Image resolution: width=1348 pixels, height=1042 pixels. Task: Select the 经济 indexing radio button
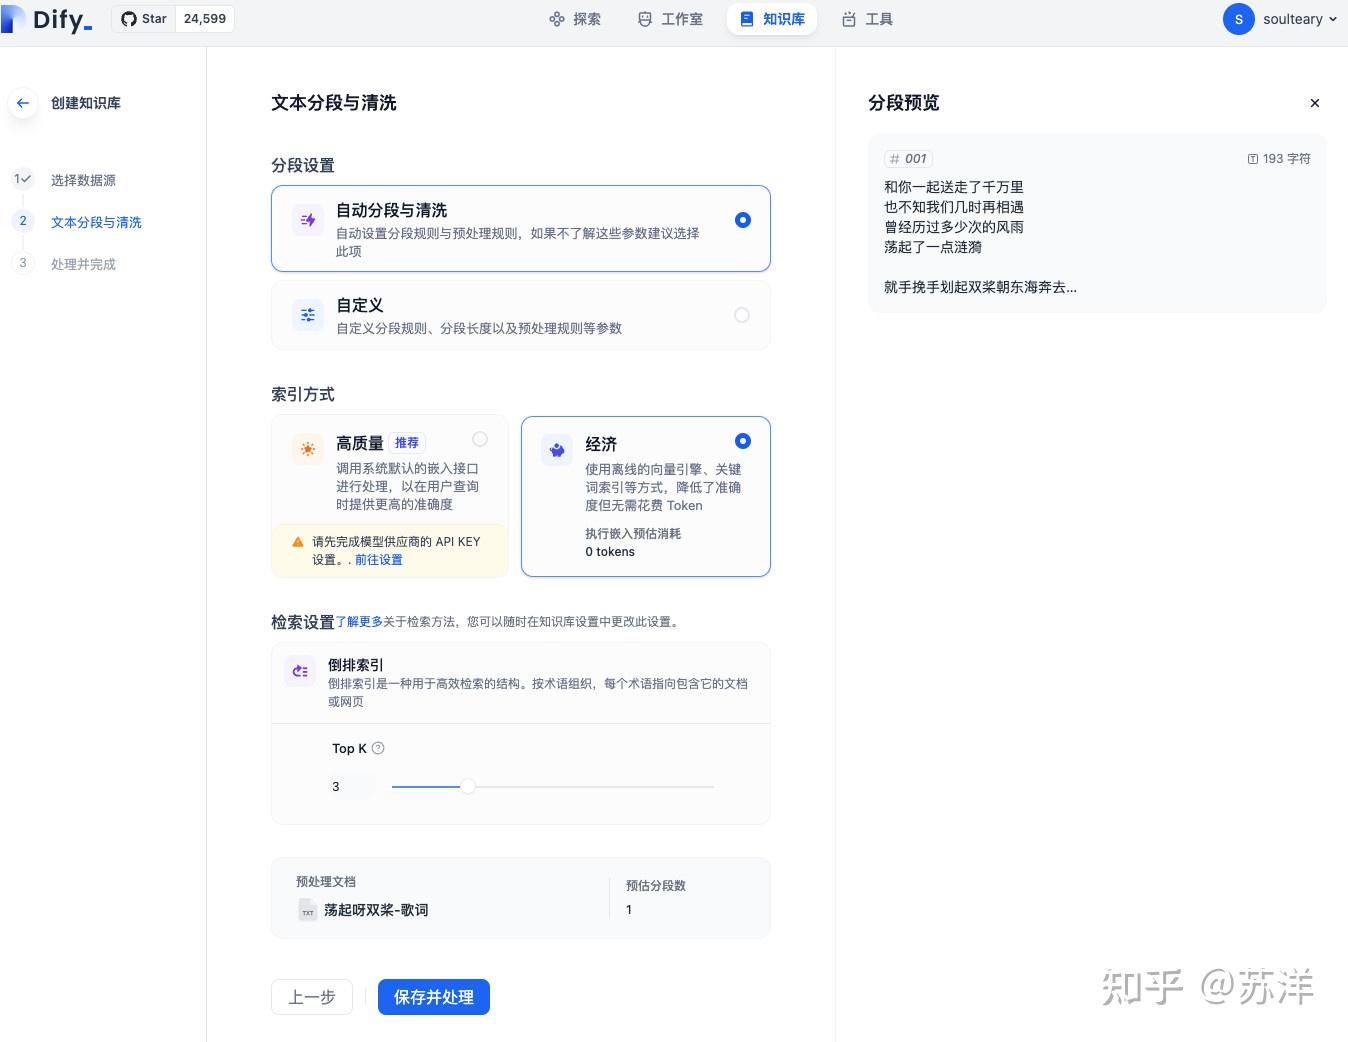[x=742, y=440]
